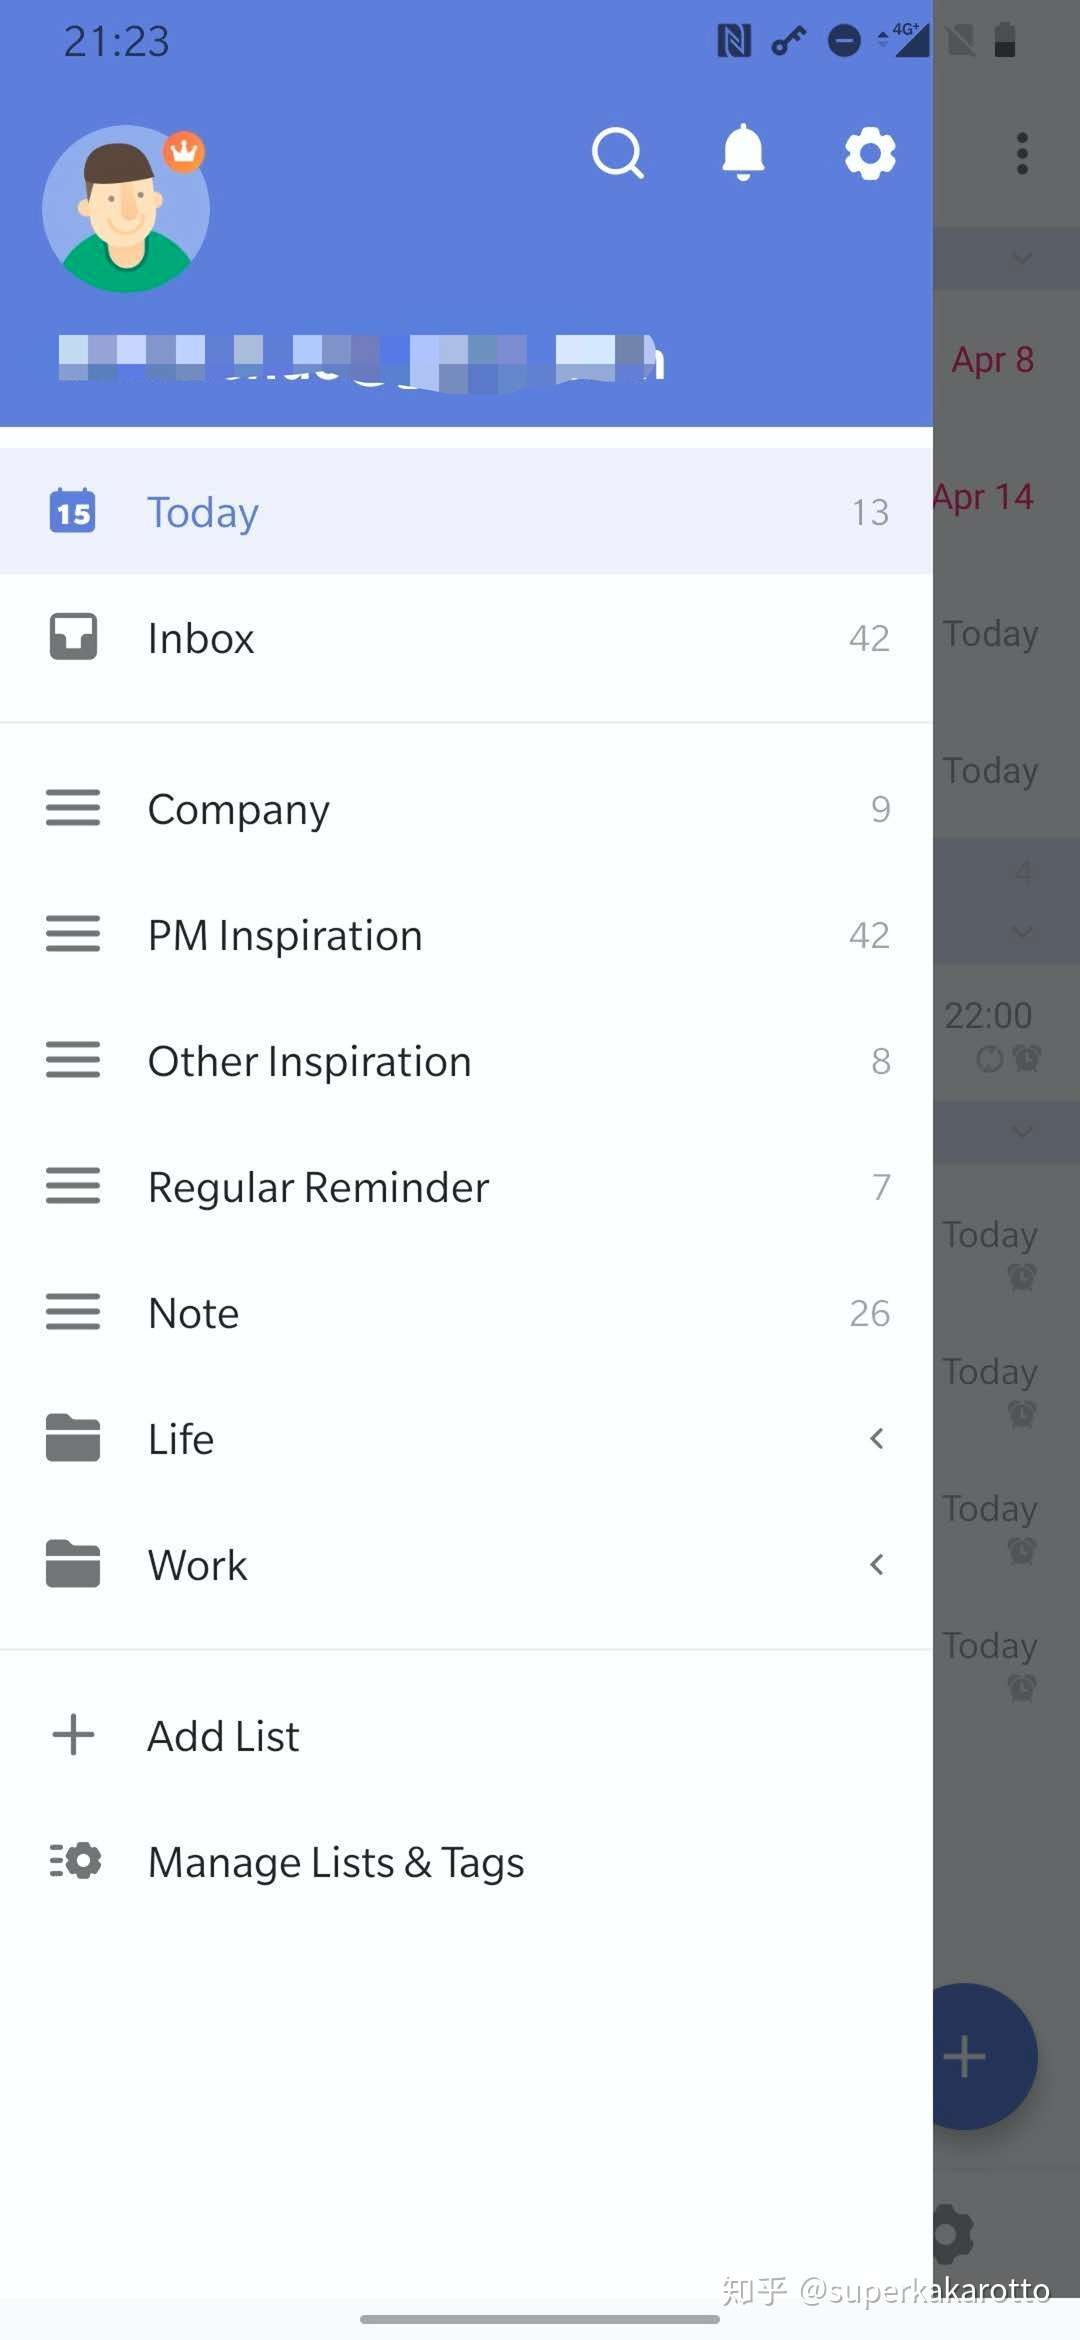
Task: Open settings via the gear icon
Action: (870, 153)
